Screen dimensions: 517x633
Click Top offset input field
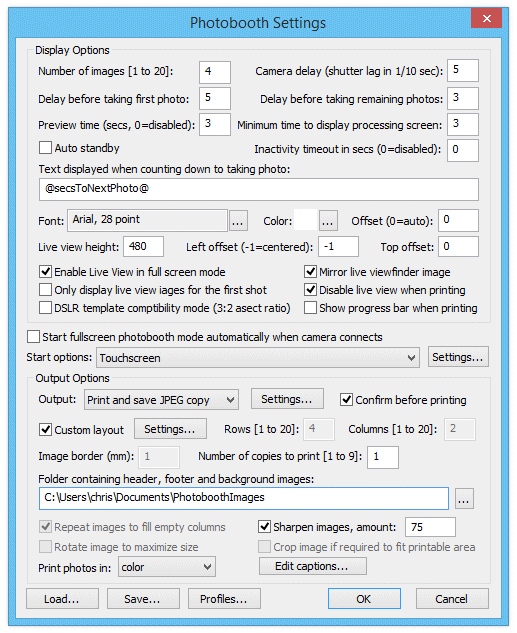[x=458, y=247]
